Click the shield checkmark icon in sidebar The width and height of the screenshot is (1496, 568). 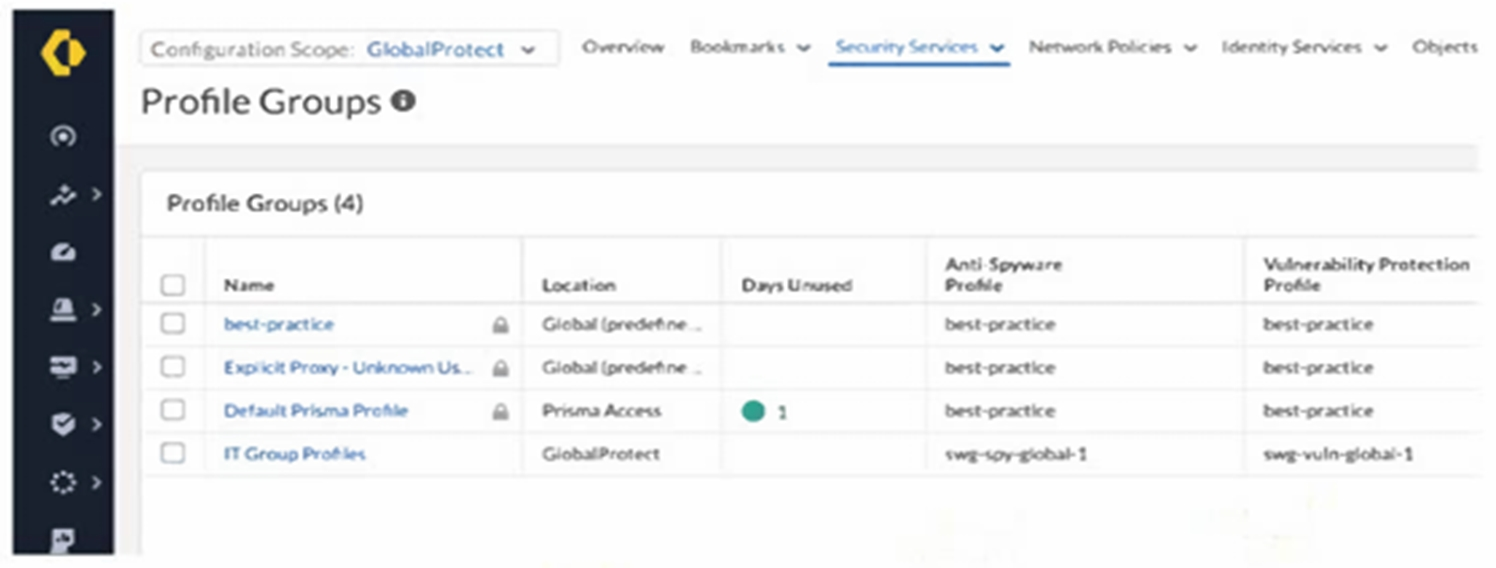point(63,424)
